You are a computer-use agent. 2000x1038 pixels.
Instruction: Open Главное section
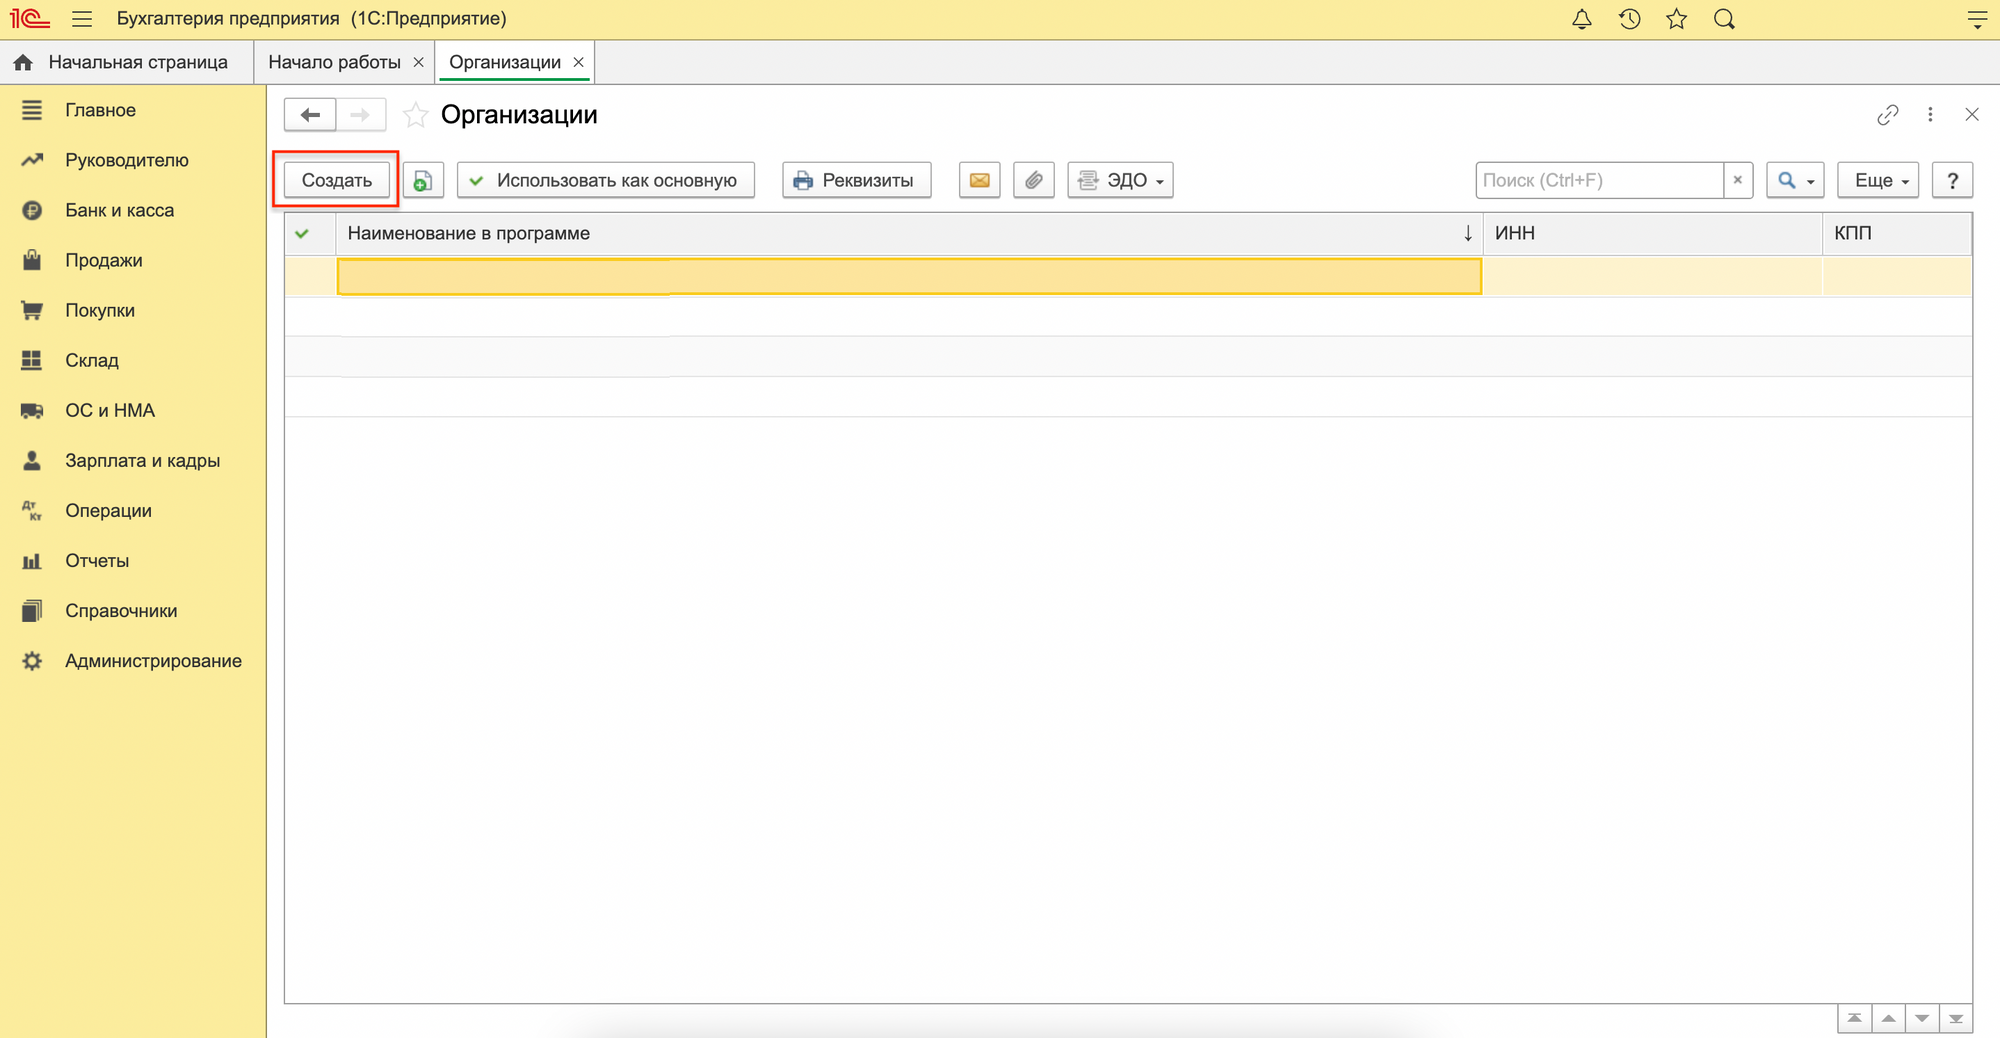pyautogui.click(x=100, y=110)
